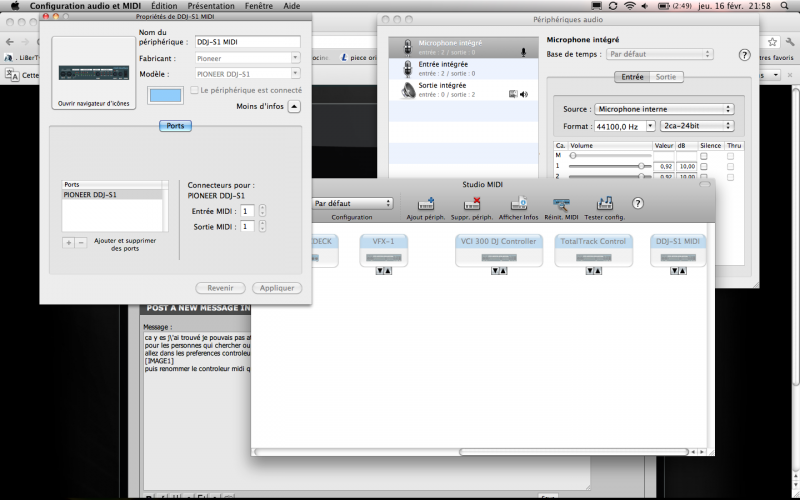Click browser back arrow behind properties window
Viewport: 800px width, 500px height.
click(10, 42)
